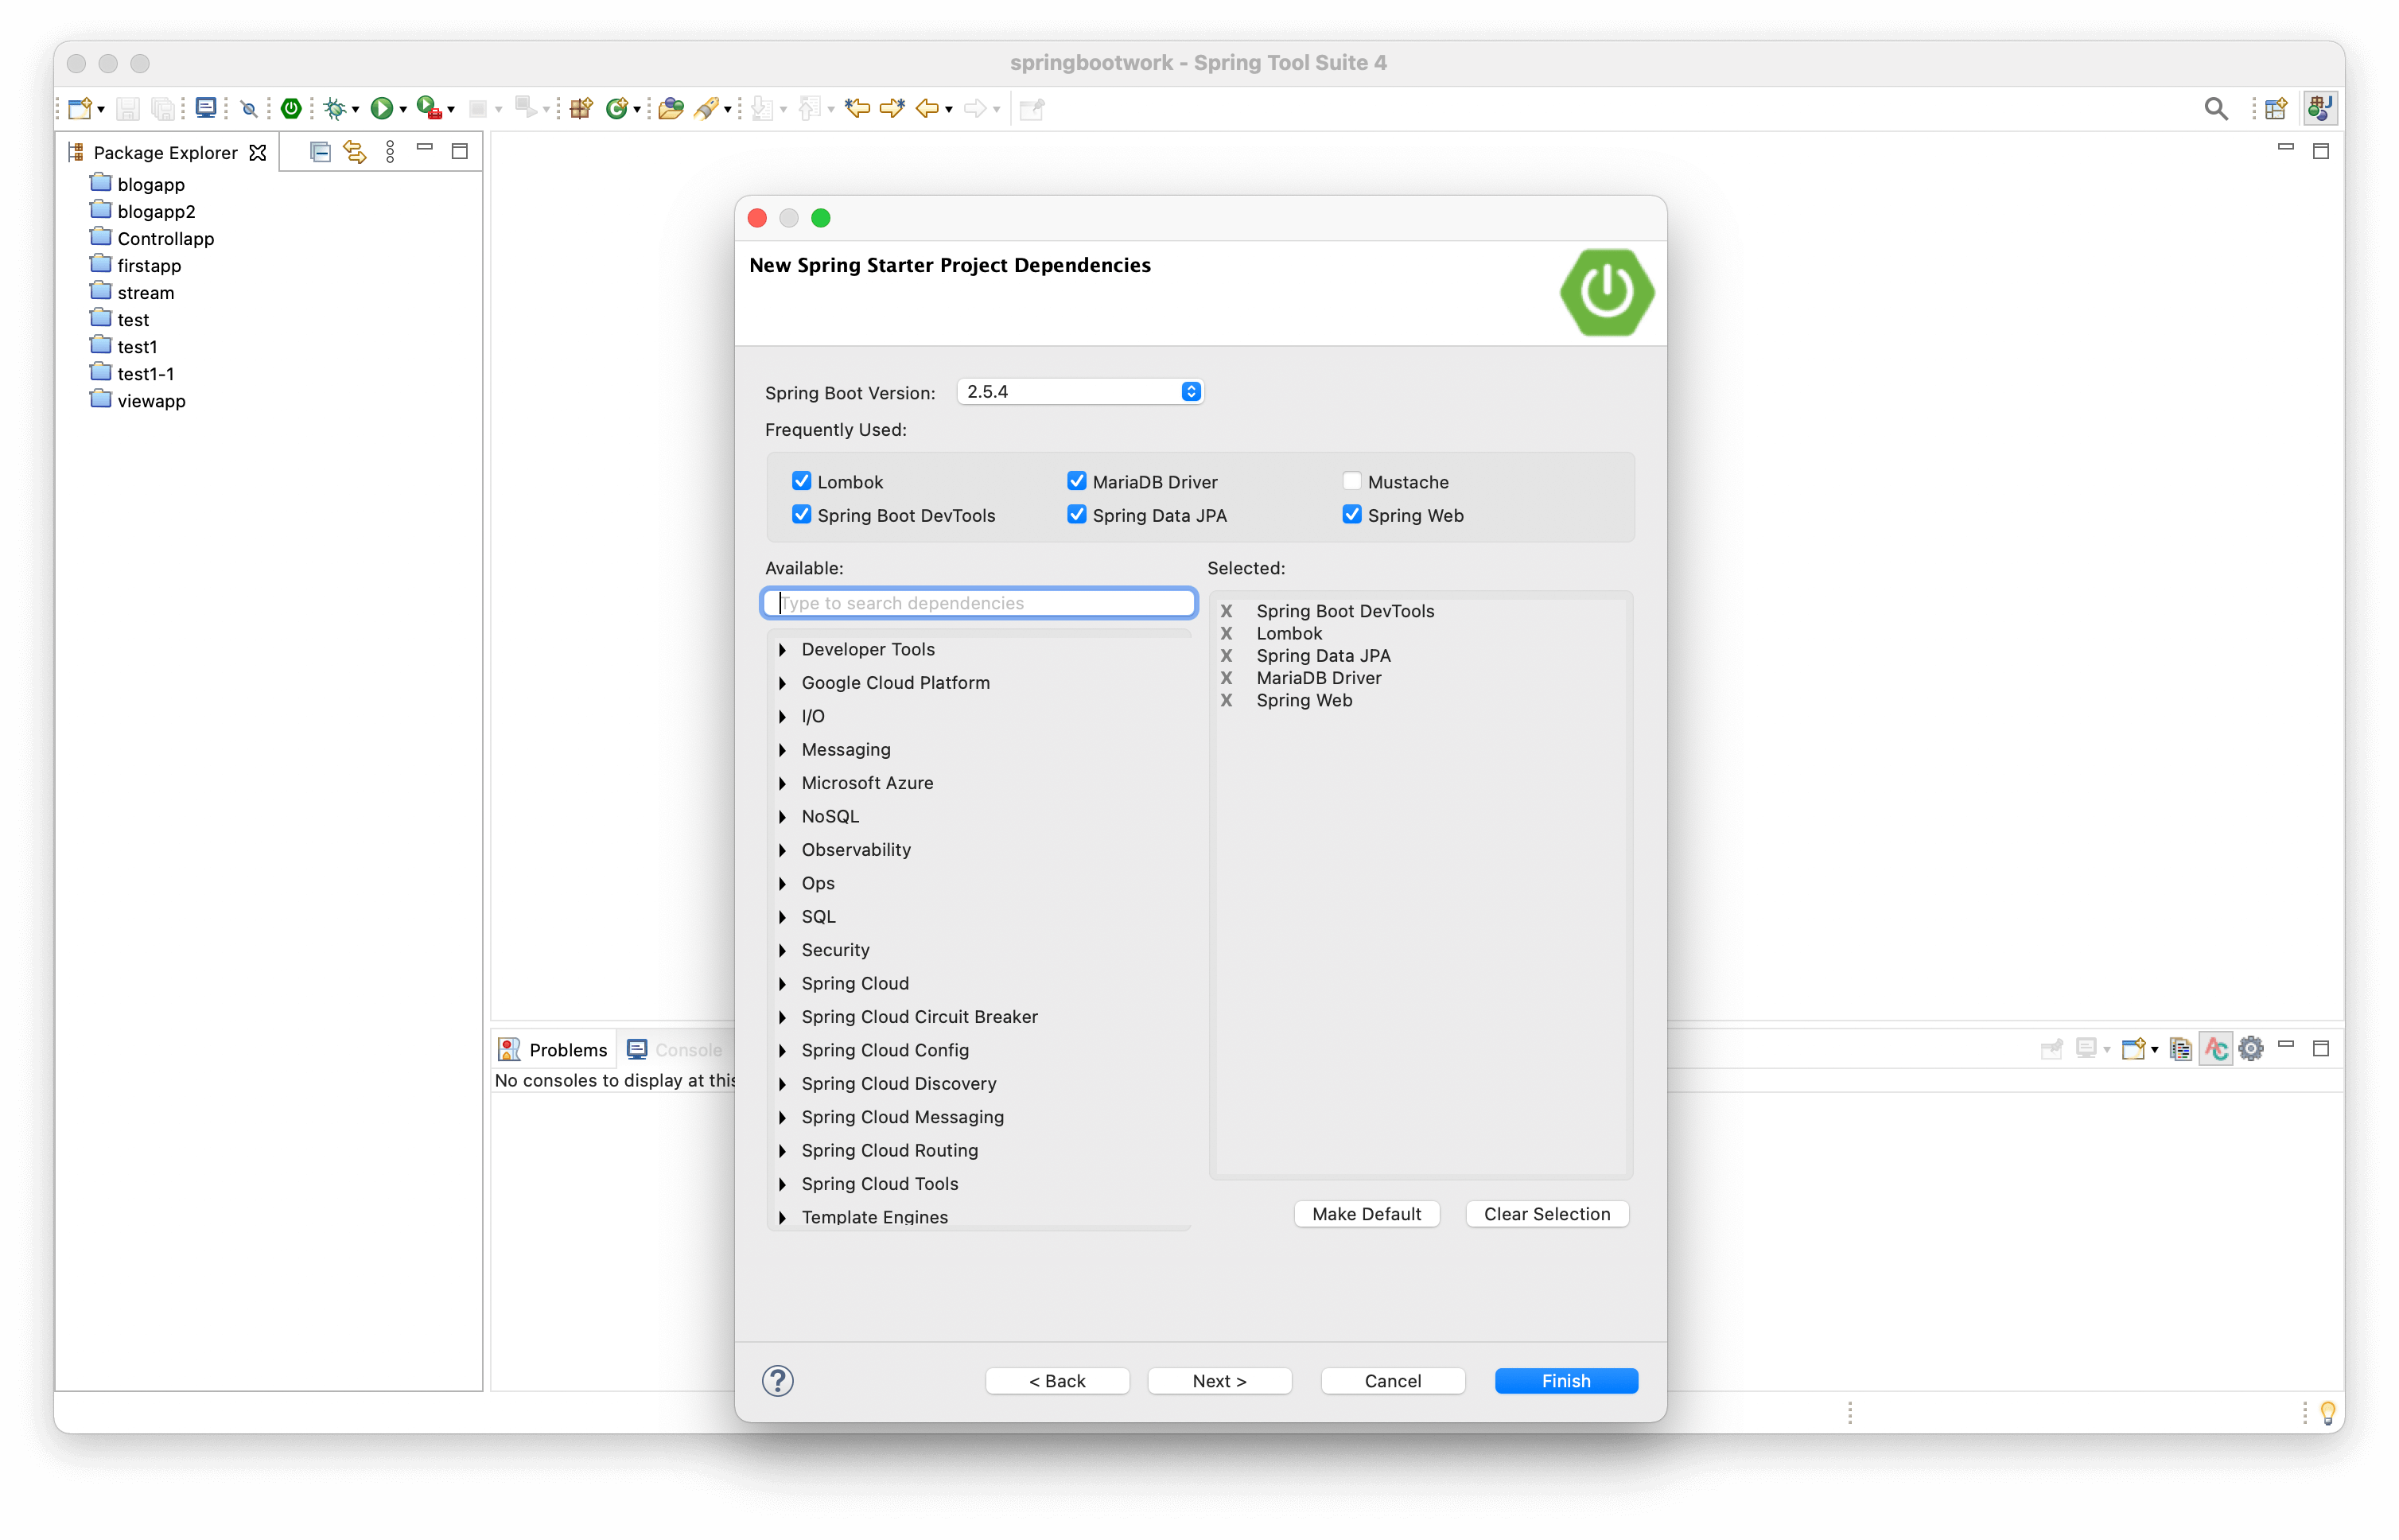Expand the Spring Cloud Config category
The image size is (2399, 1540).
[x=782, y=1050]
